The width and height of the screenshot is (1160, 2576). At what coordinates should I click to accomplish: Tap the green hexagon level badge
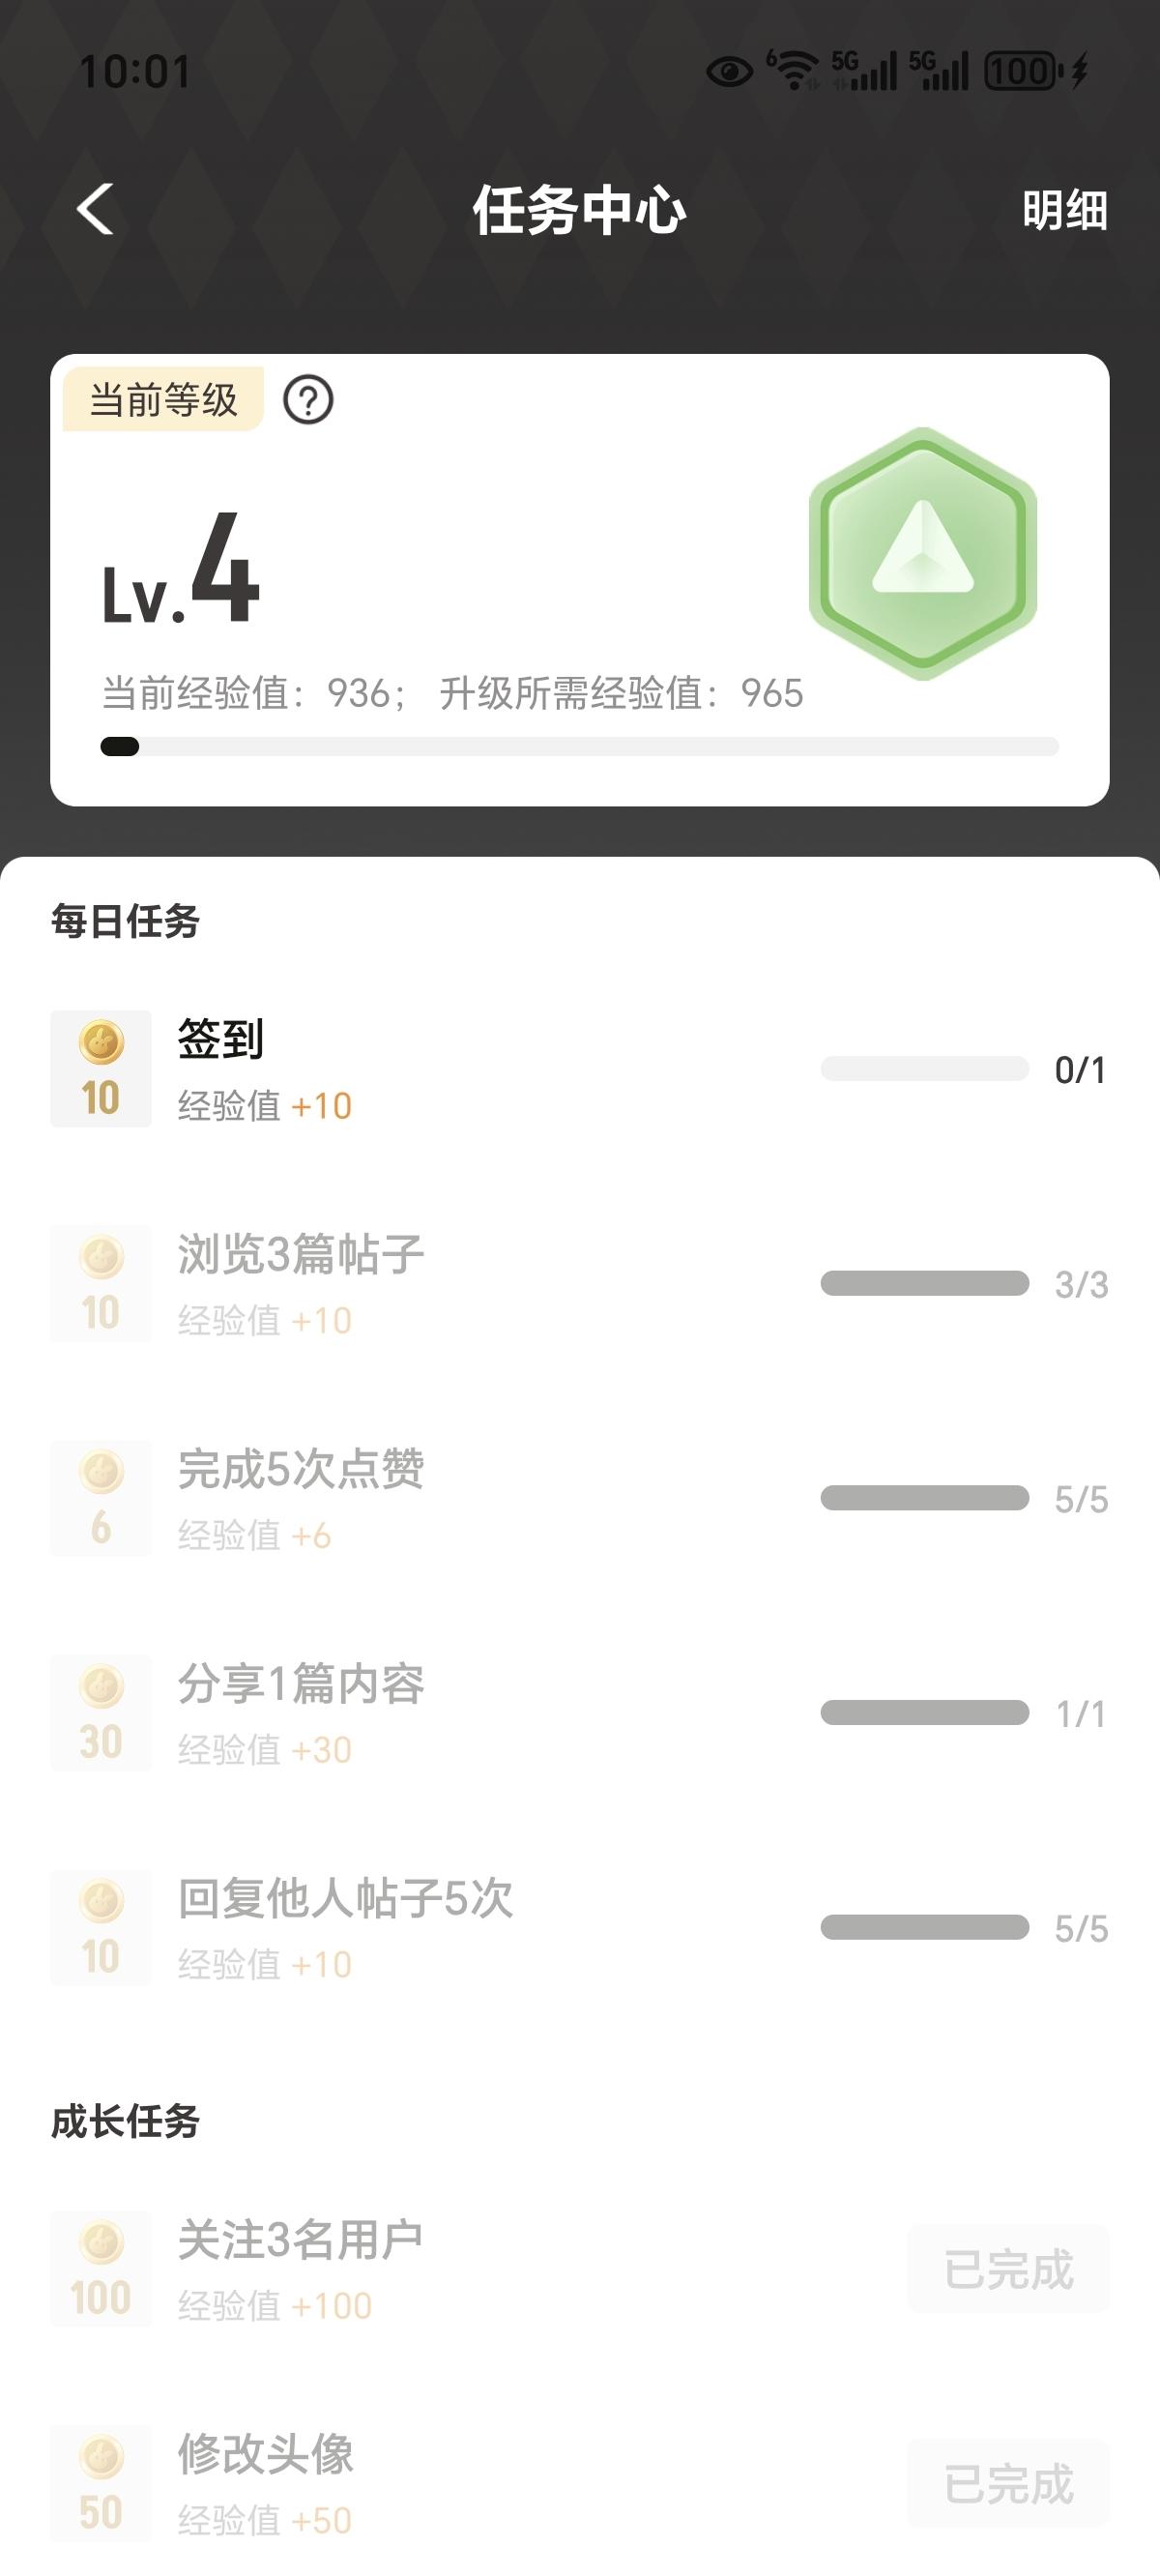click(922, 553)
